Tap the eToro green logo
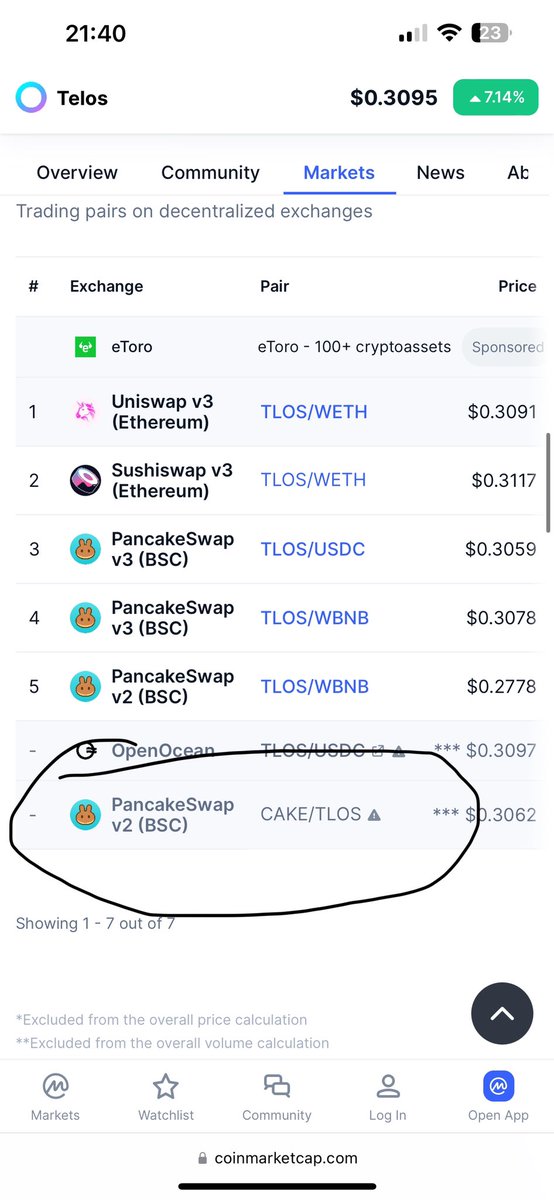This screenshot has width=554, height=1200. [85, 347]
